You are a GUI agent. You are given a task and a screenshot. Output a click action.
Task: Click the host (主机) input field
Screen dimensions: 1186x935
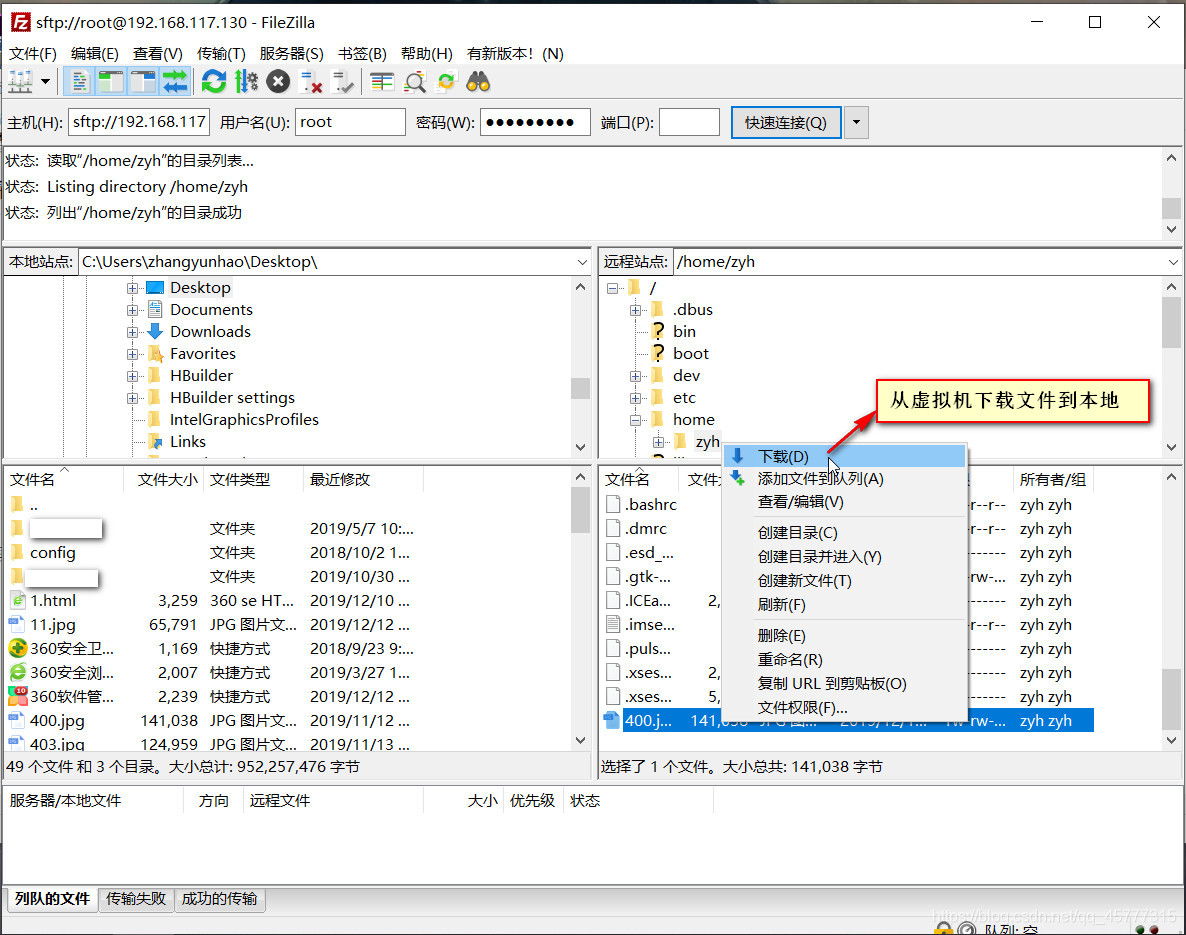138,123
